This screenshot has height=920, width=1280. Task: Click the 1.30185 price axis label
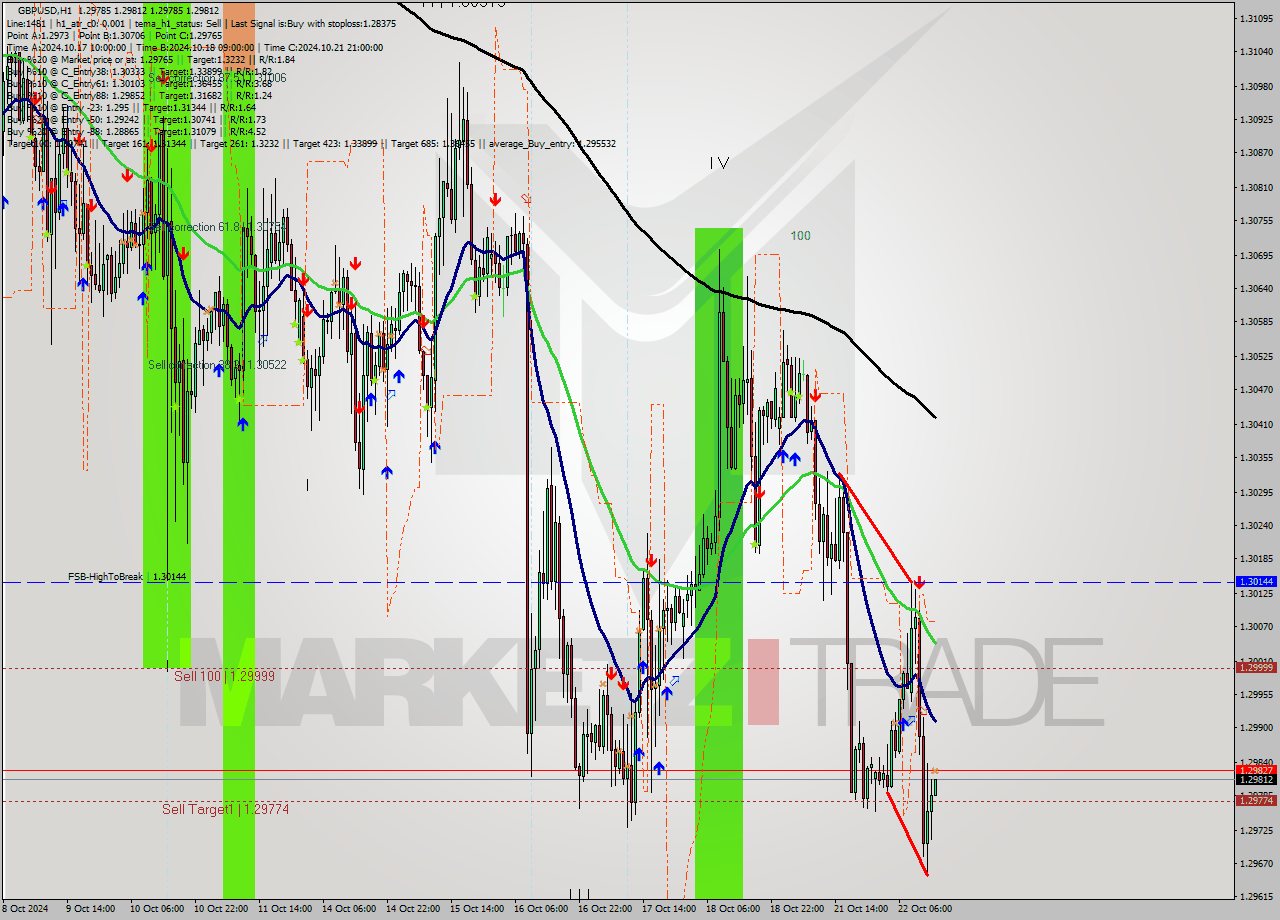tap(1255, 559)
